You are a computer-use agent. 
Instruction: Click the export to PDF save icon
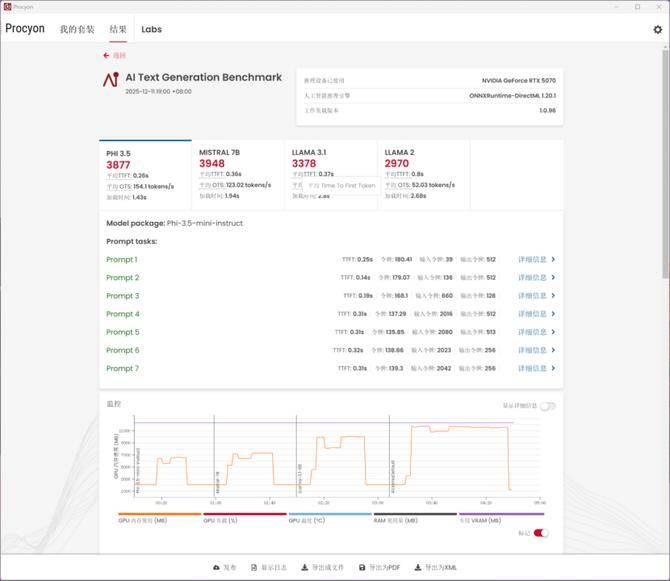click(x=362, y=567)
